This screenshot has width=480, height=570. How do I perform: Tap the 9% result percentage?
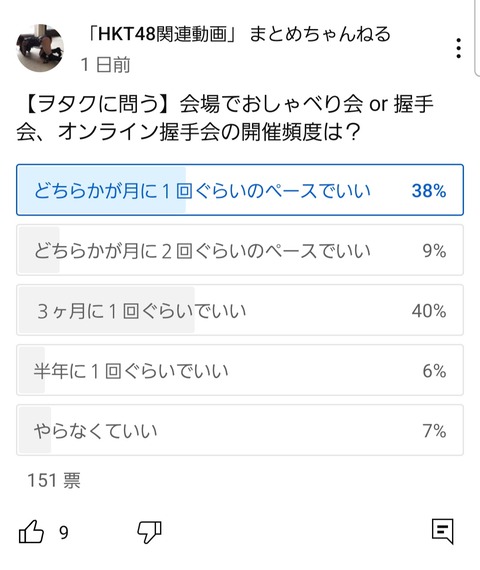point(434,251)
